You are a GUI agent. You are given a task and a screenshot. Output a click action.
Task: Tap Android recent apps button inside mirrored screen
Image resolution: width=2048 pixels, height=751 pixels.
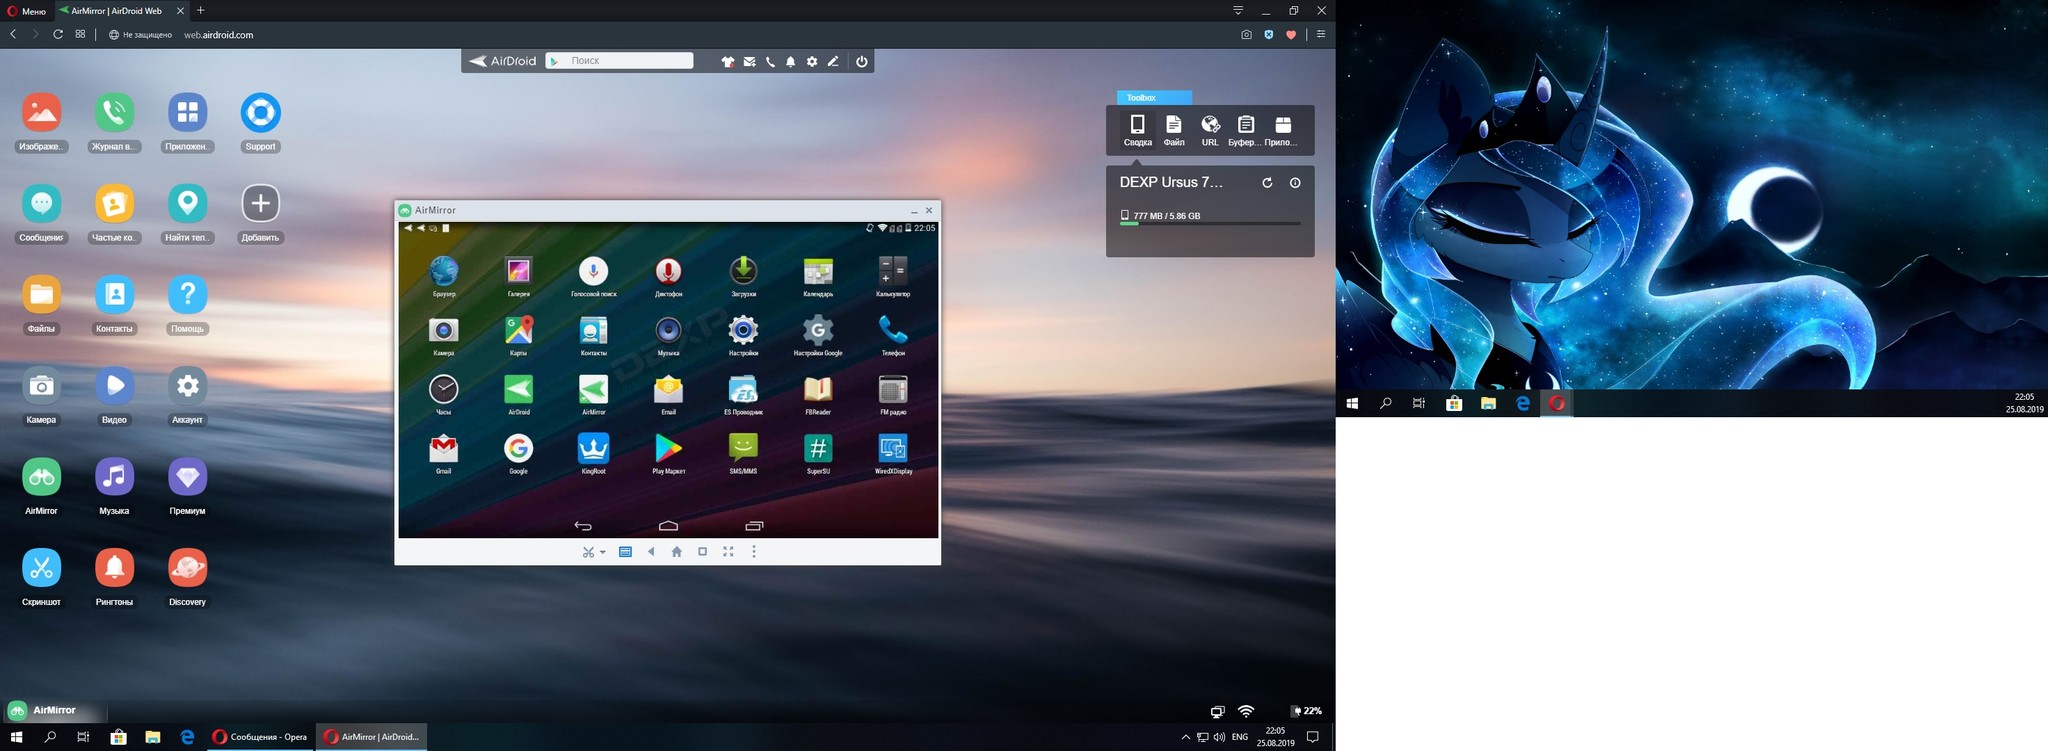click(754, 526)
